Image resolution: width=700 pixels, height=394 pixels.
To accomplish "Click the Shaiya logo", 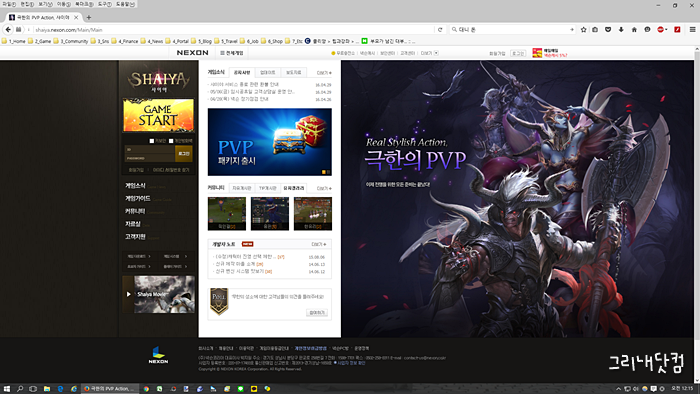I will point(158,81).
